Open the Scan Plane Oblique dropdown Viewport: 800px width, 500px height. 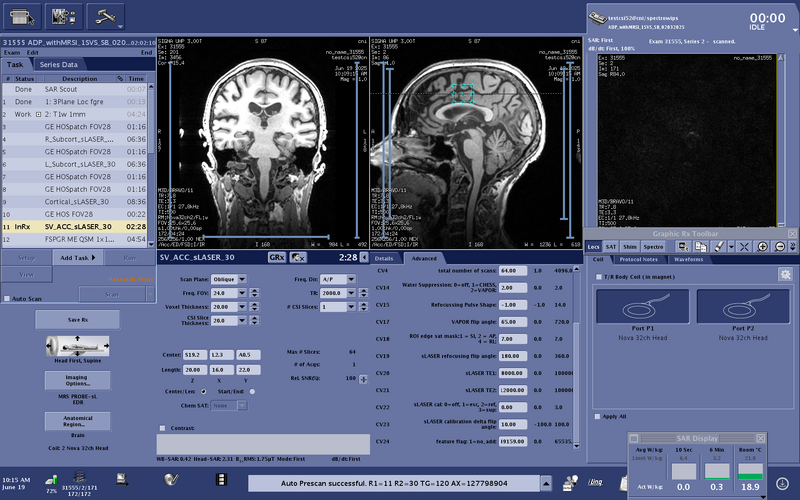click(x=242, y=279)
